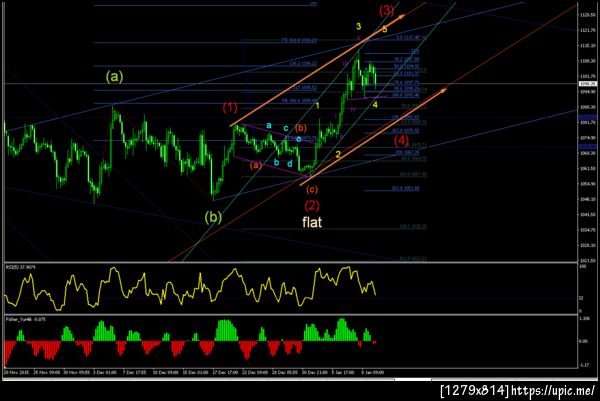Click the yellow "4" wave number
The width and height of the screenshot is (600, 401).
pyautogui.click(x=375, y=105)
